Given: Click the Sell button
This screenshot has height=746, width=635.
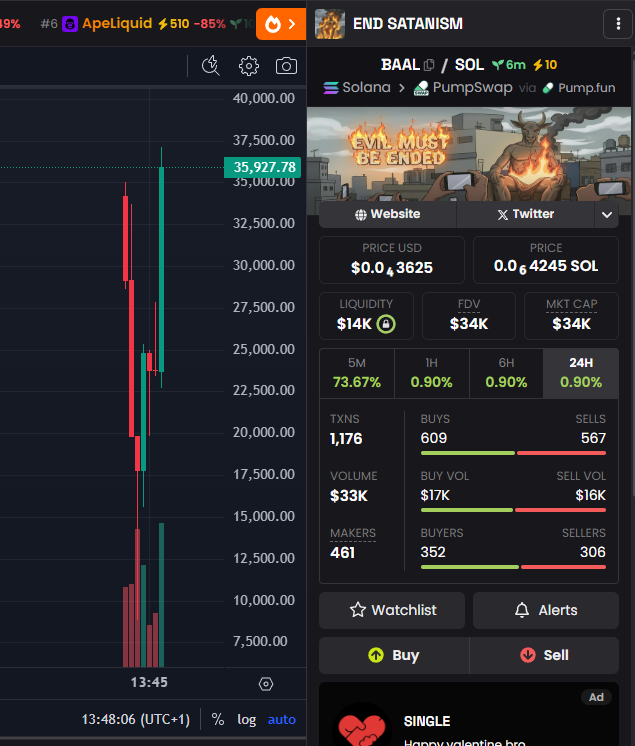Looking at the screenshot, I should coord(544,655).
